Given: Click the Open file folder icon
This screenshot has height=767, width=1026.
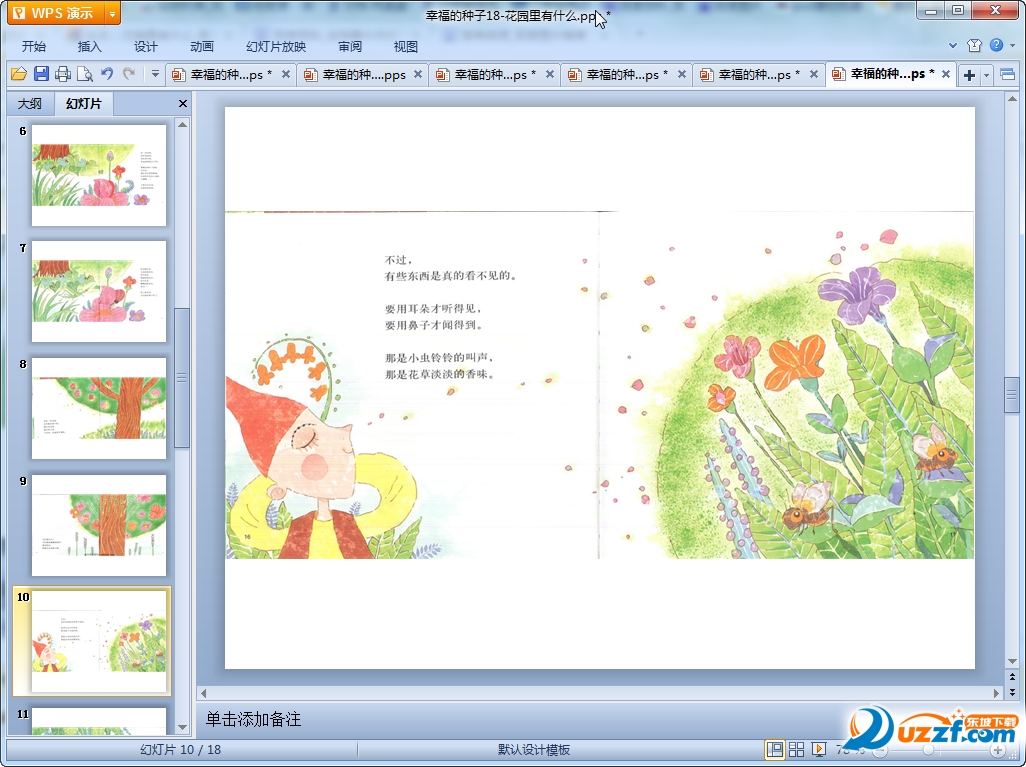Looking at the screenshot, I should (19, 74).
